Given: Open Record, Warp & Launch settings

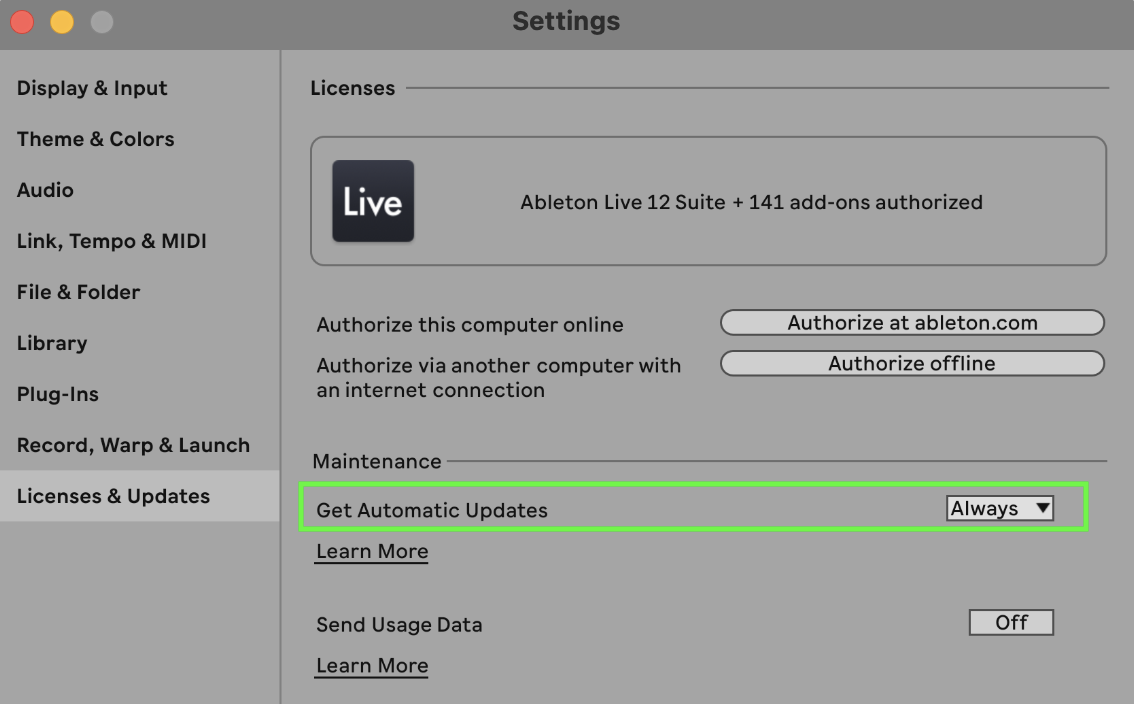Looking at the screenshot, I should pos(133,445).
